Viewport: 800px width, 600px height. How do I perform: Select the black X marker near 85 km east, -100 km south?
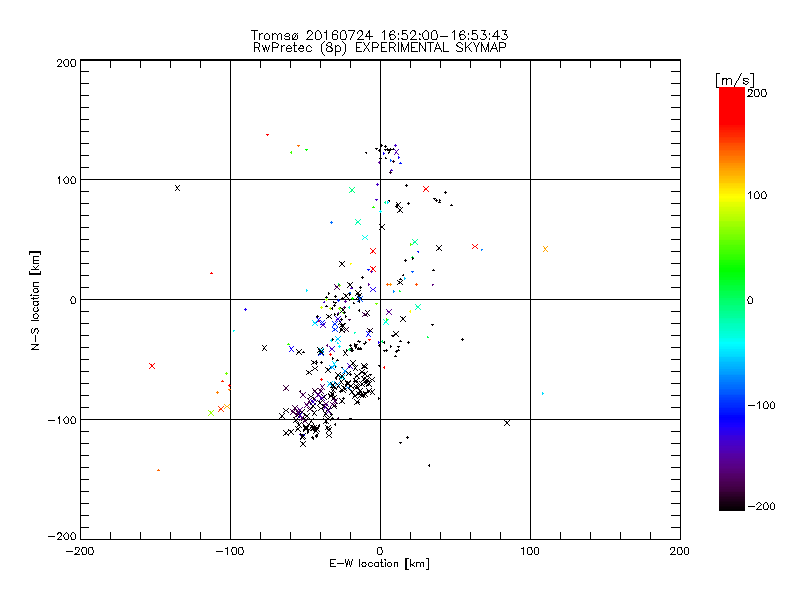coord(507,423)
